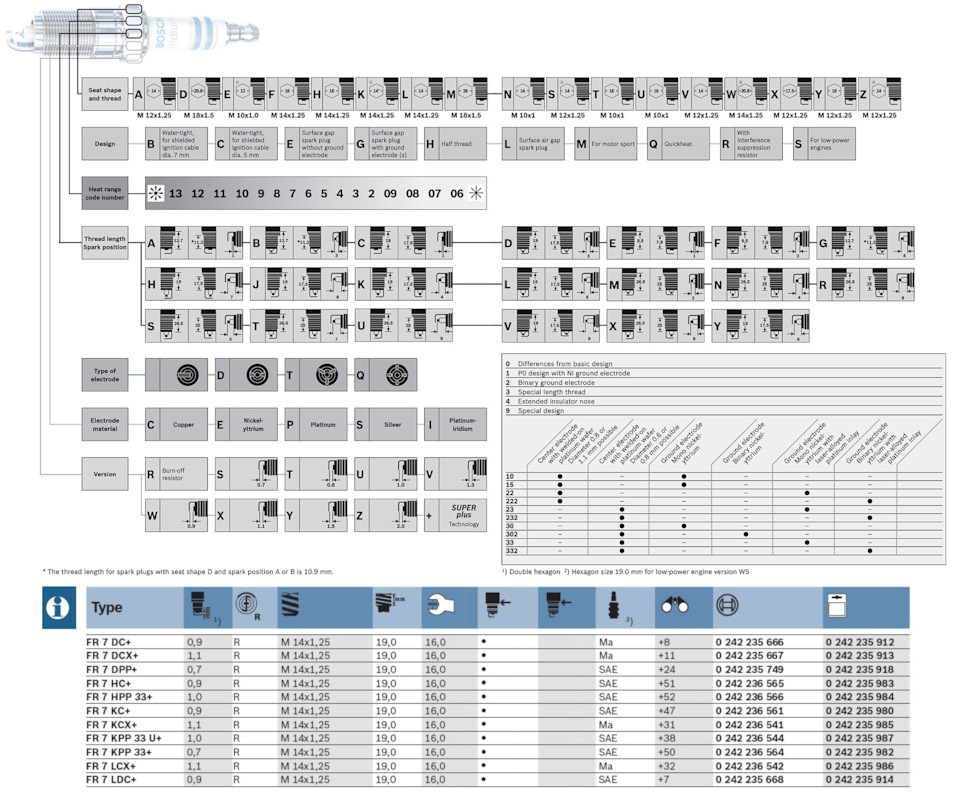Click the FR 7 DC+ type row
Screen dimensions: 960x800
pos(497,642)
